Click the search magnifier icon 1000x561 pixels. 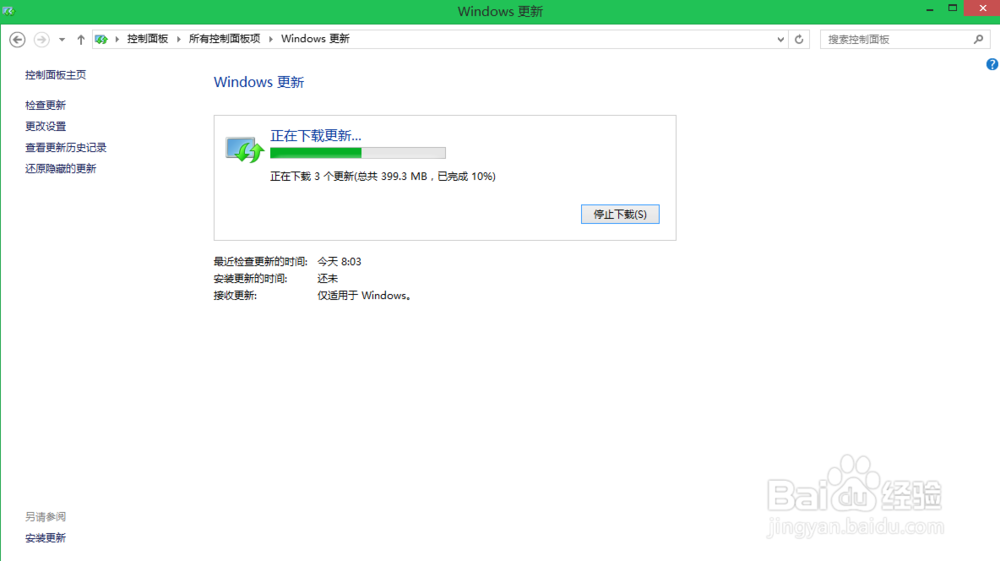point(978,40)
